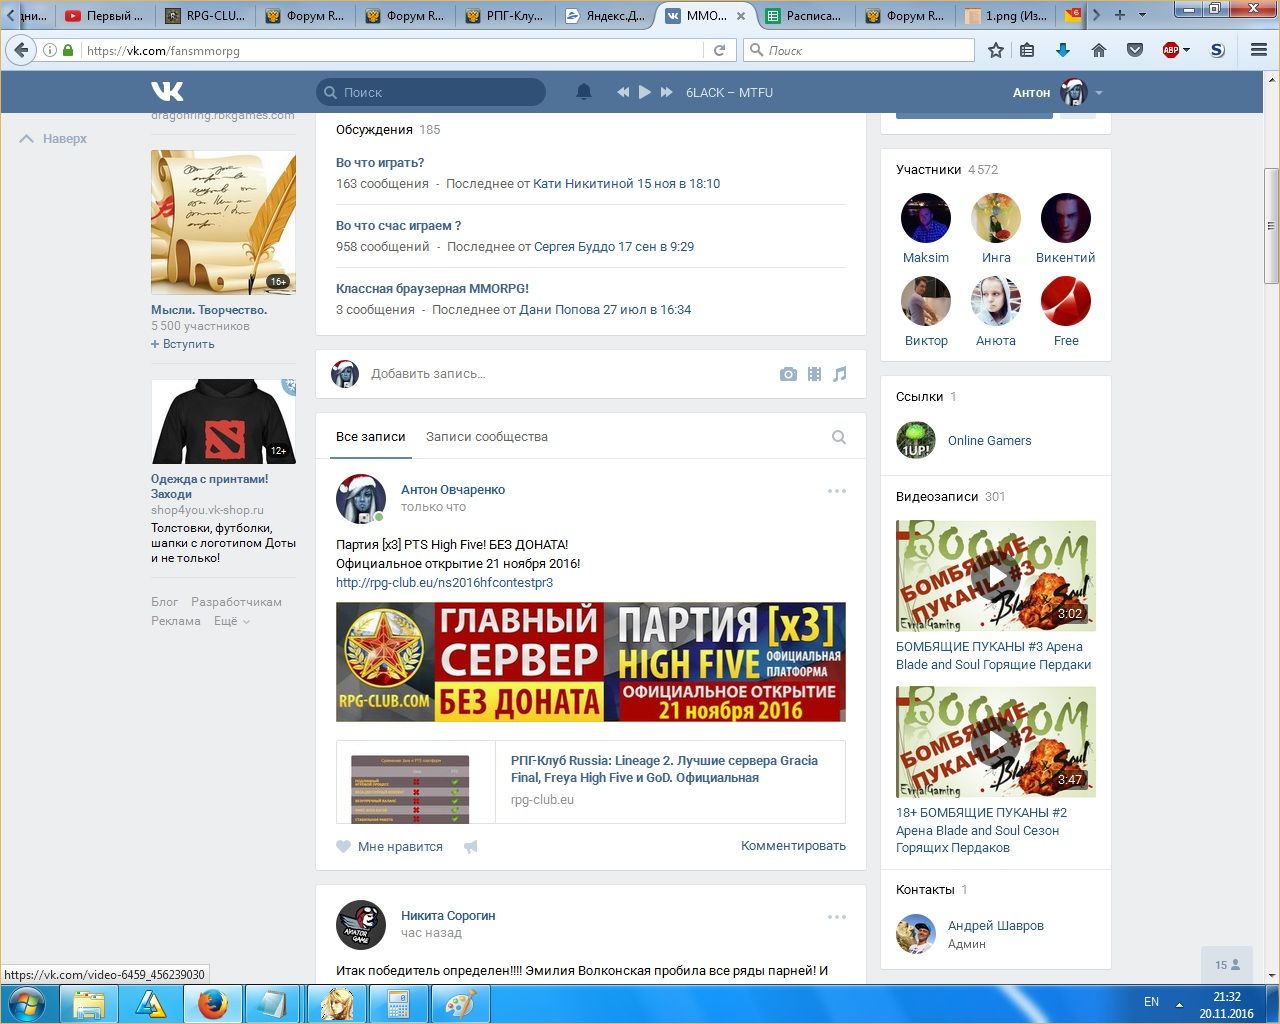Open actions menu for Антон Овчаренко's post
This screenshot has height=1024, width=1280.
tap(837, 491)
